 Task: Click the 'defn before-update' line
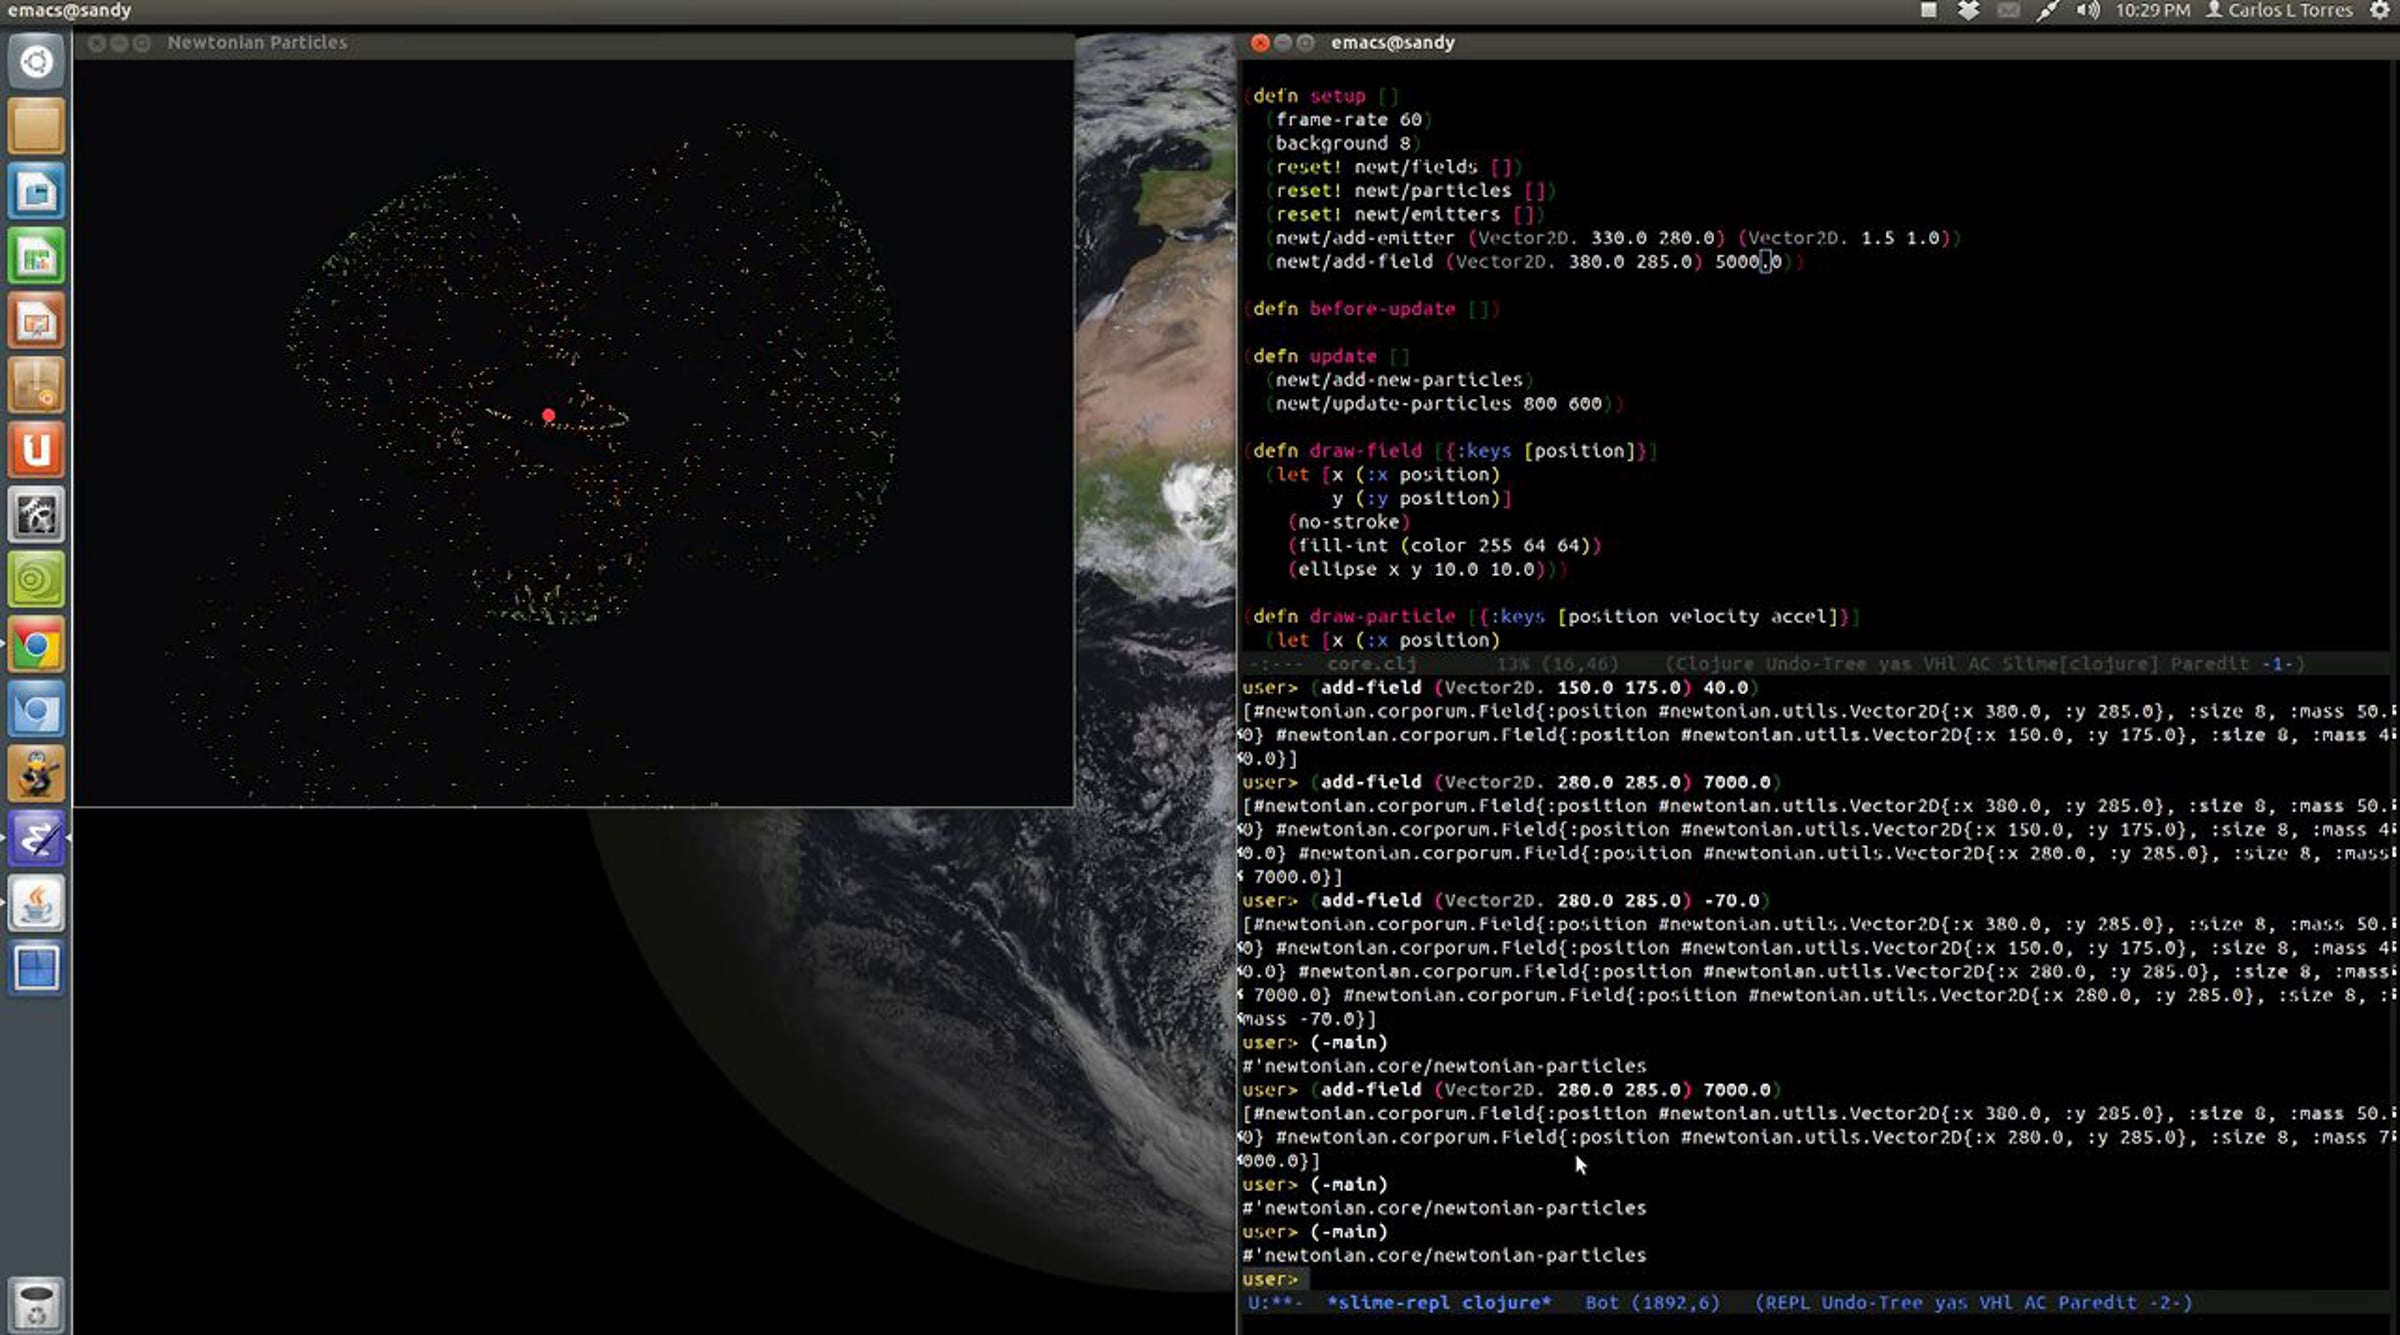coord(1371,309)
